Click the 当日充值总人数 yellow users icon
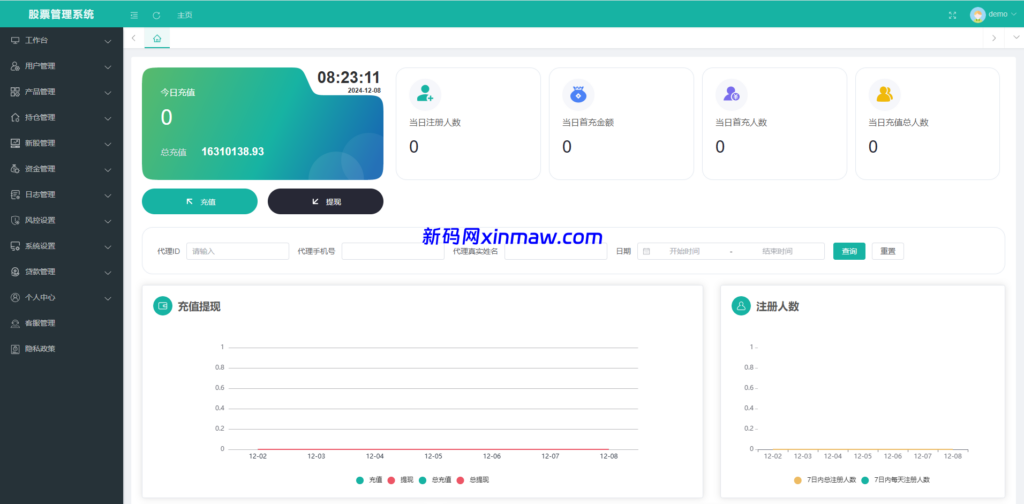Image resolution: width=1024 pixels, height=504 pixels. (x=884, y=94)
